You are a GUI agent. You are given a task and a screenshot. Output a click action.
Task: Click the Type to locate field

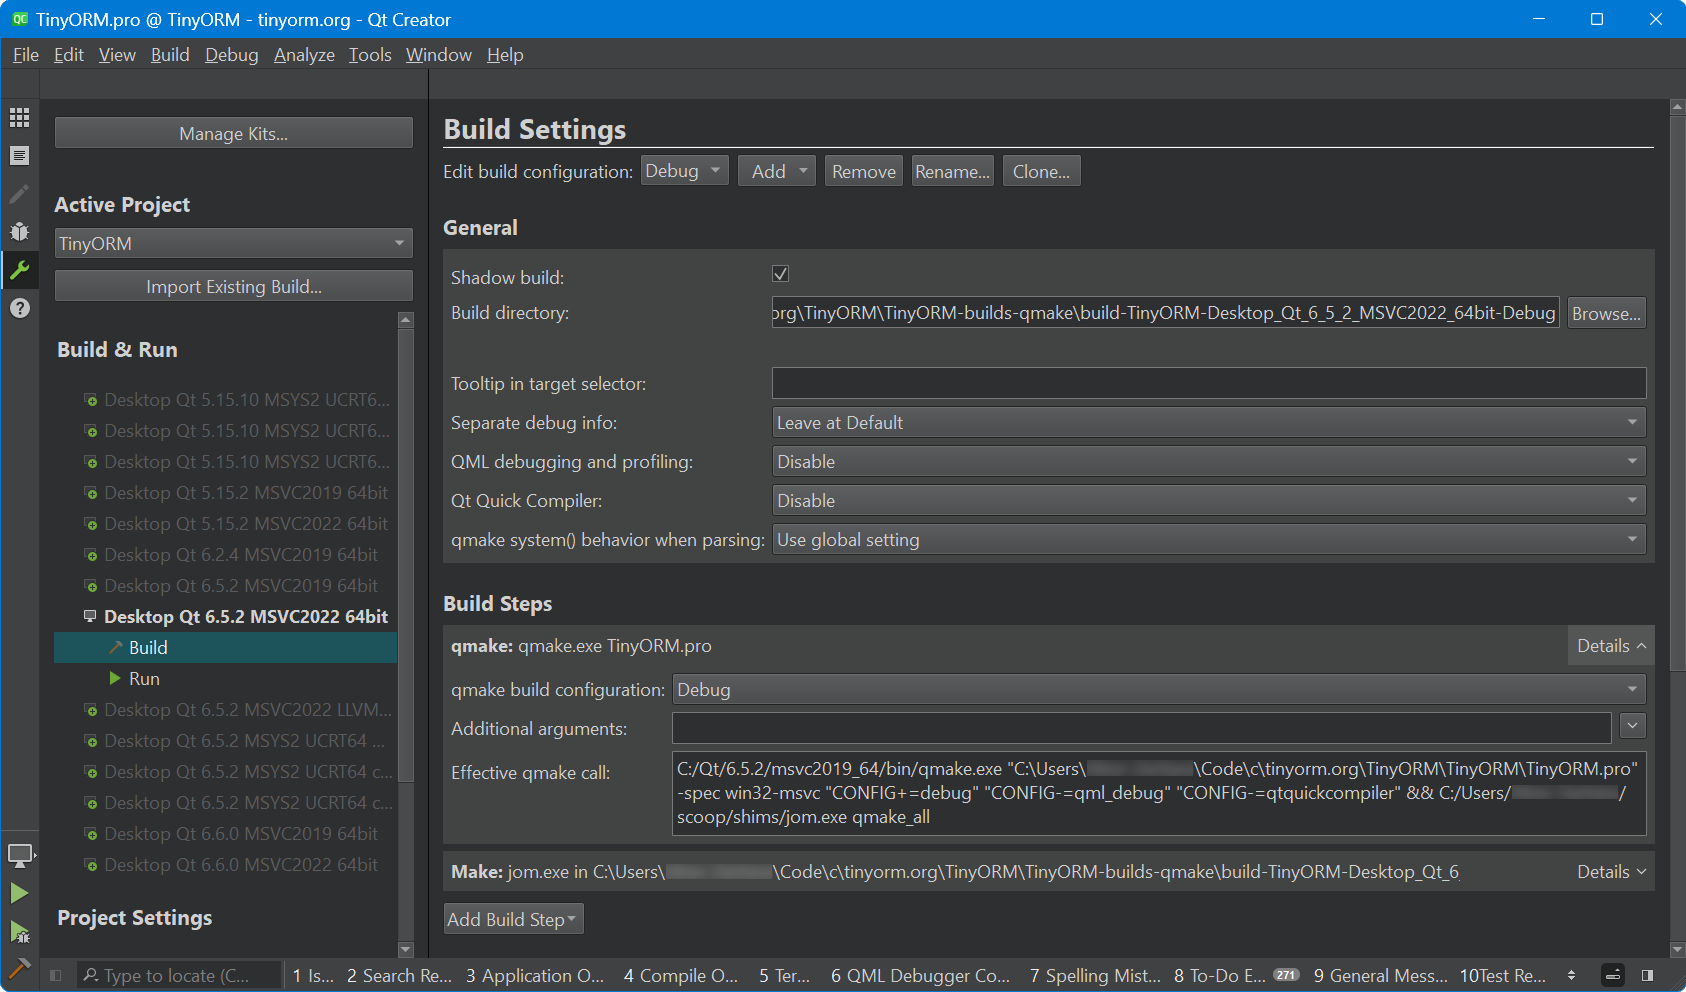[179, 975]
